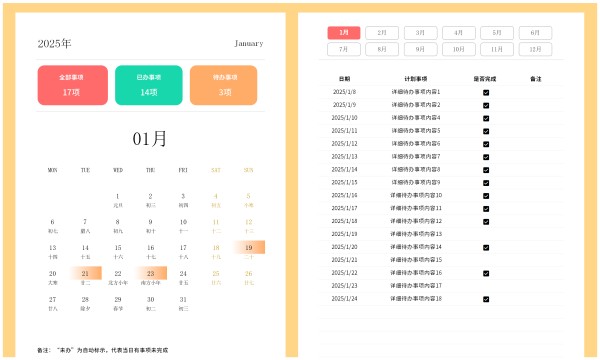
Task: Switch to the 2月 month button
Action: (x=382, y=33)
